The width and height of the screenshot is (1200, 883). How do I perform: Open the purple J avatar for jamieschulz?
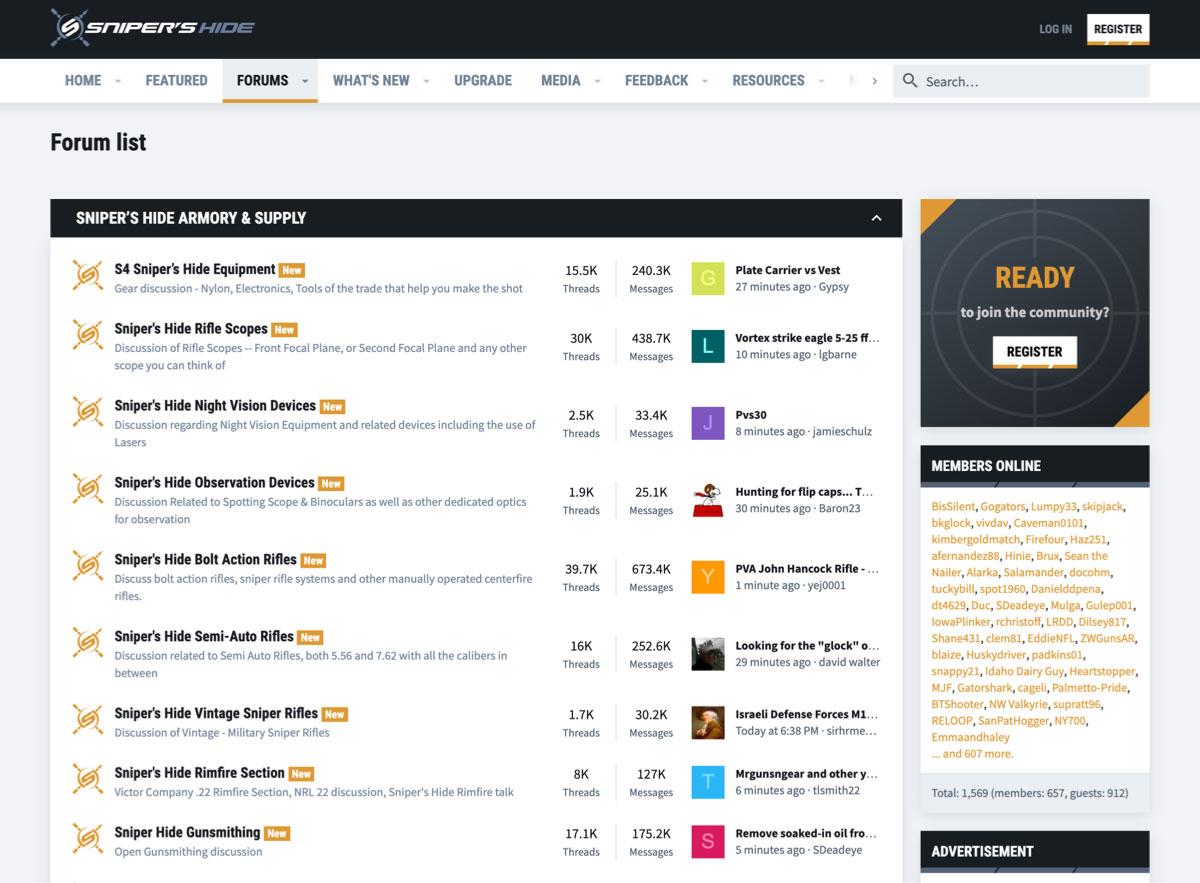pyautogui.click(x=708, y=423)
